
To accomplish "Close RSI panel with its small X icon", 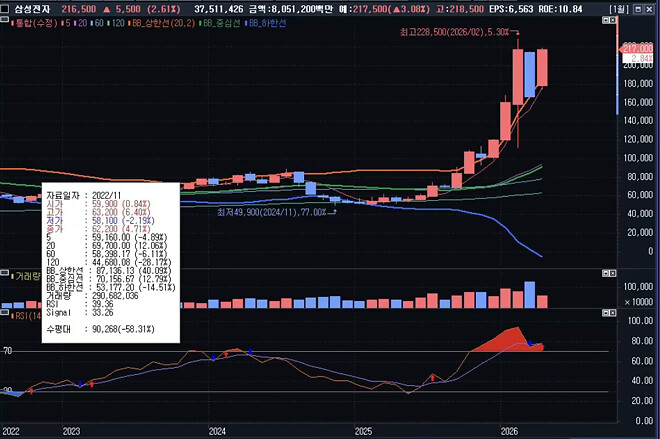I will click(x=612, y=313).
